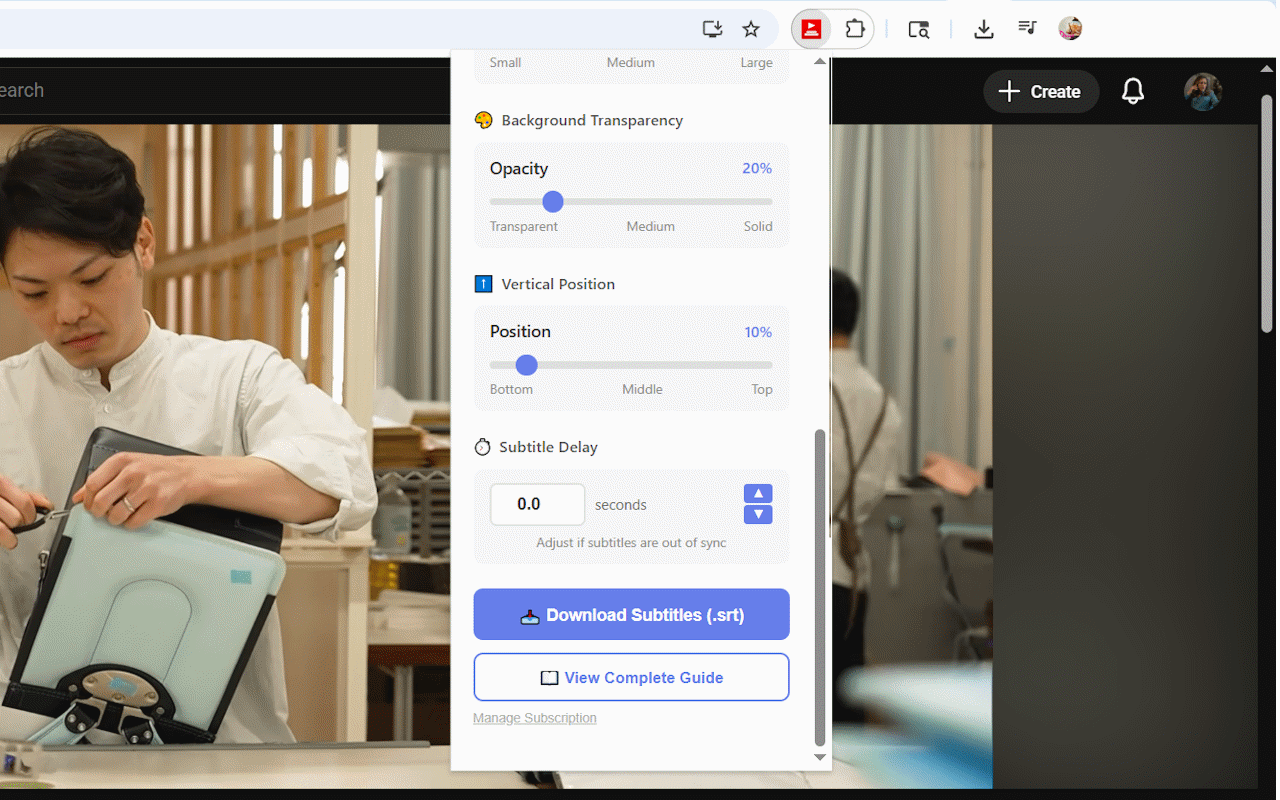Image resolution: width=1280 pixels, height=800 pixels.
Task: Open Chrome downloads icon
Action: point(983,29)
